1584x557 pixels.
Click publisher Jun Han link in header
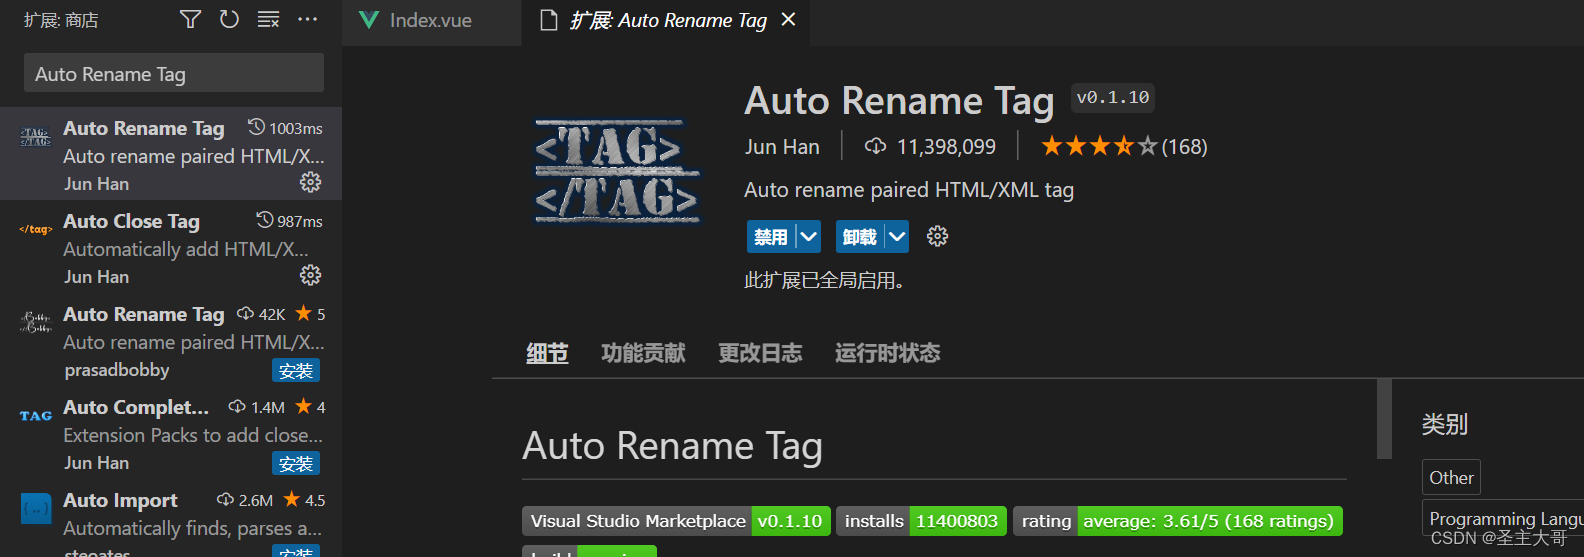(x=782, y=146)
